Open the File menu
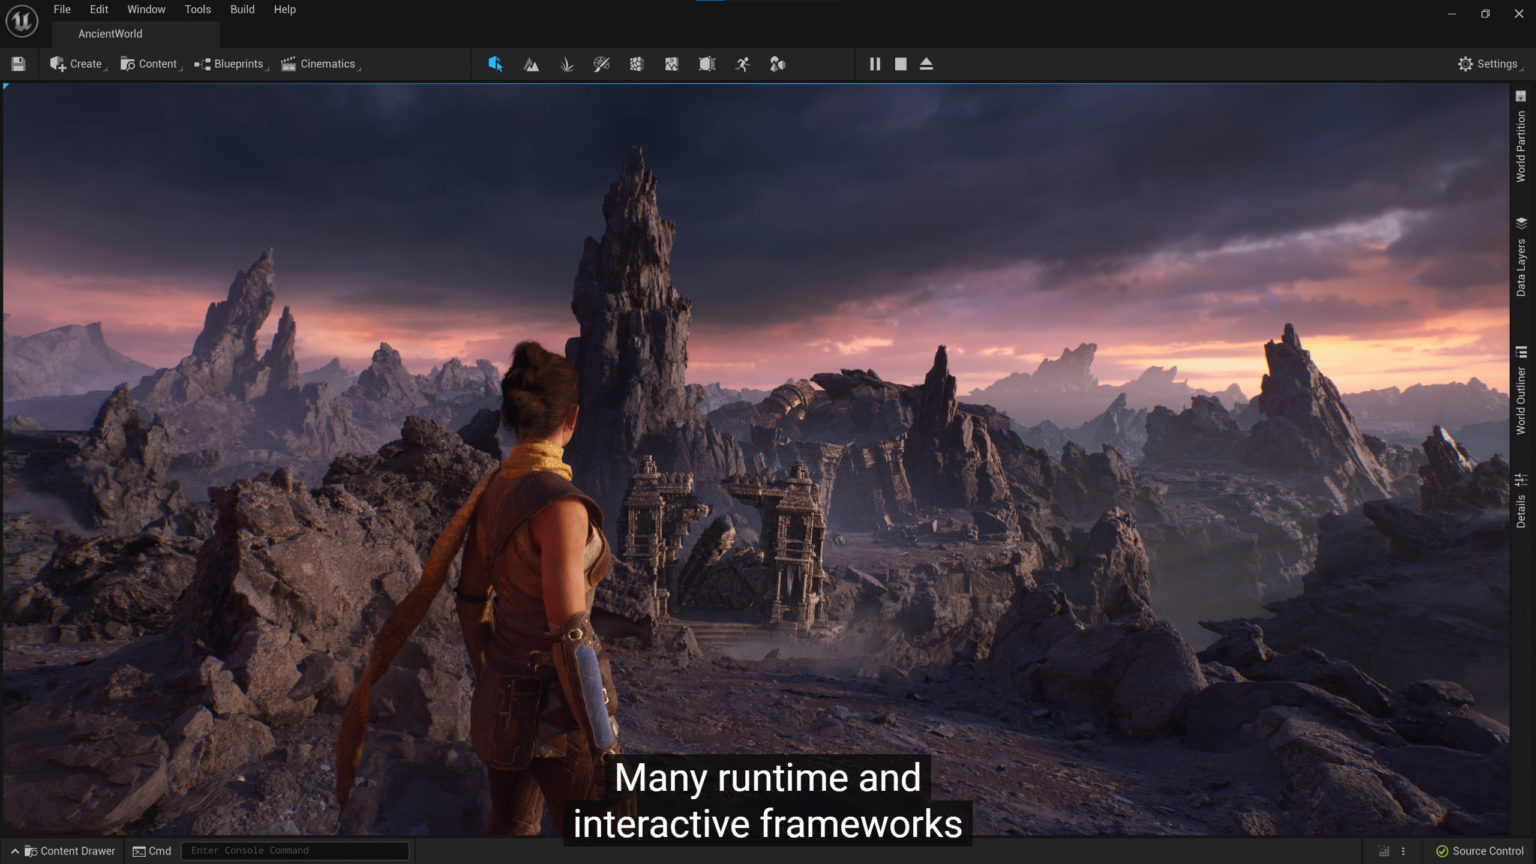1536x864 pixels. [62, 9]
